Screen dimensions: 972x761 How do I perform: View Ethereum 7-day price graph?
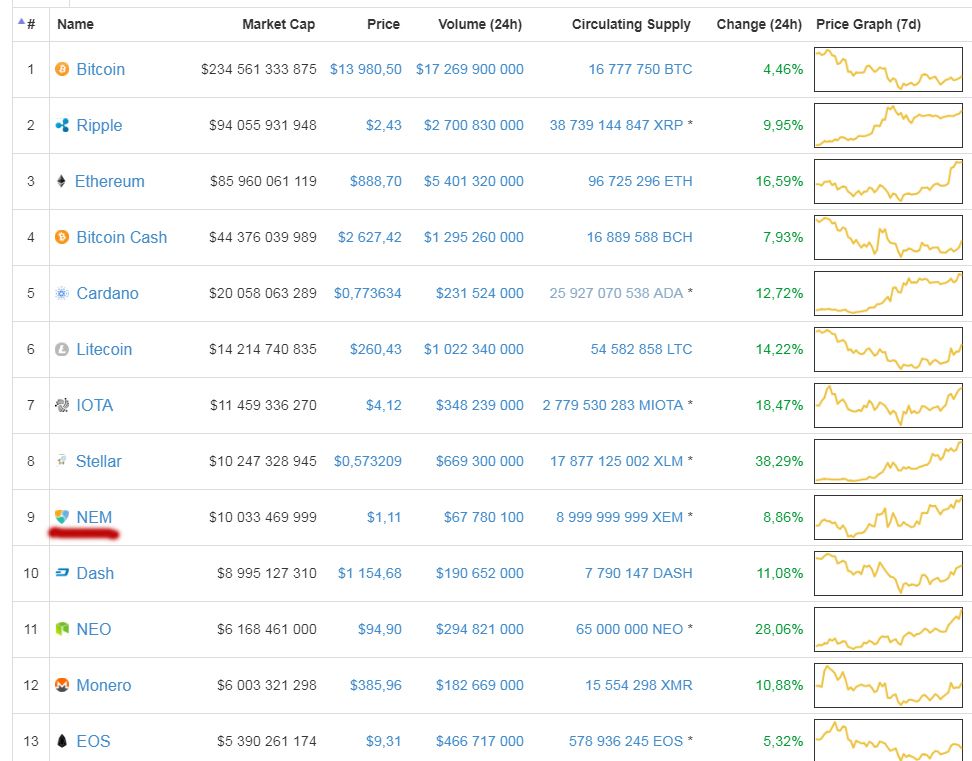(888, 181)
